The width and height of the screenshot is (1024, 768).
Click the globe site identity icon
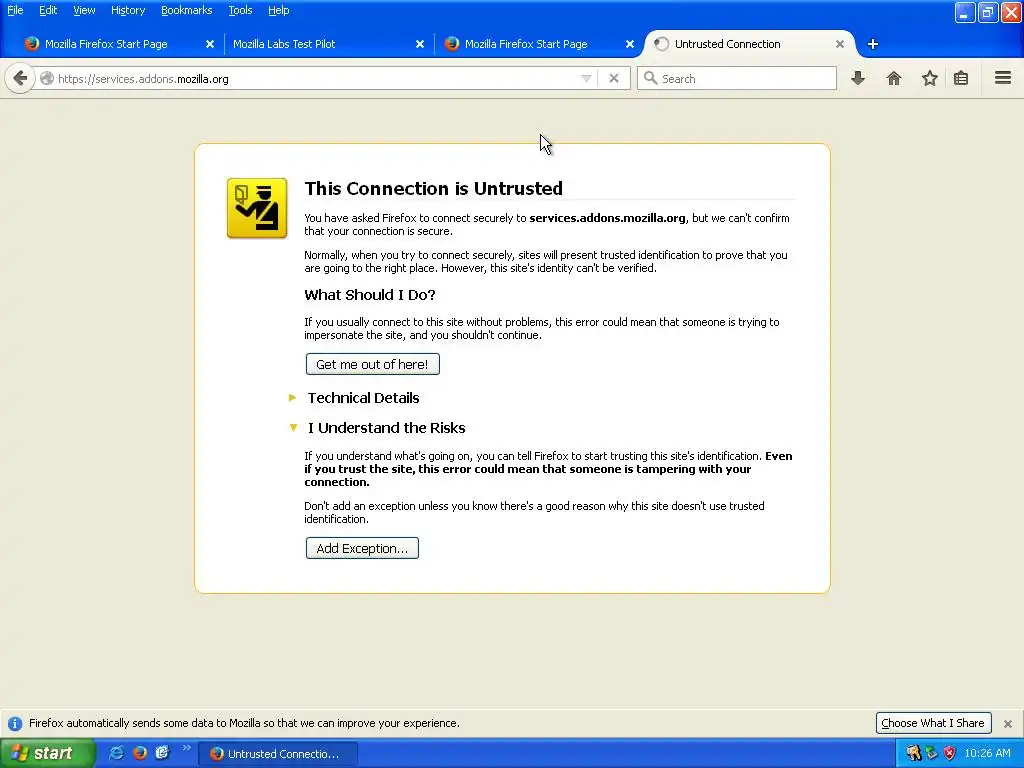pyautogui.click(x=47, y=79)
